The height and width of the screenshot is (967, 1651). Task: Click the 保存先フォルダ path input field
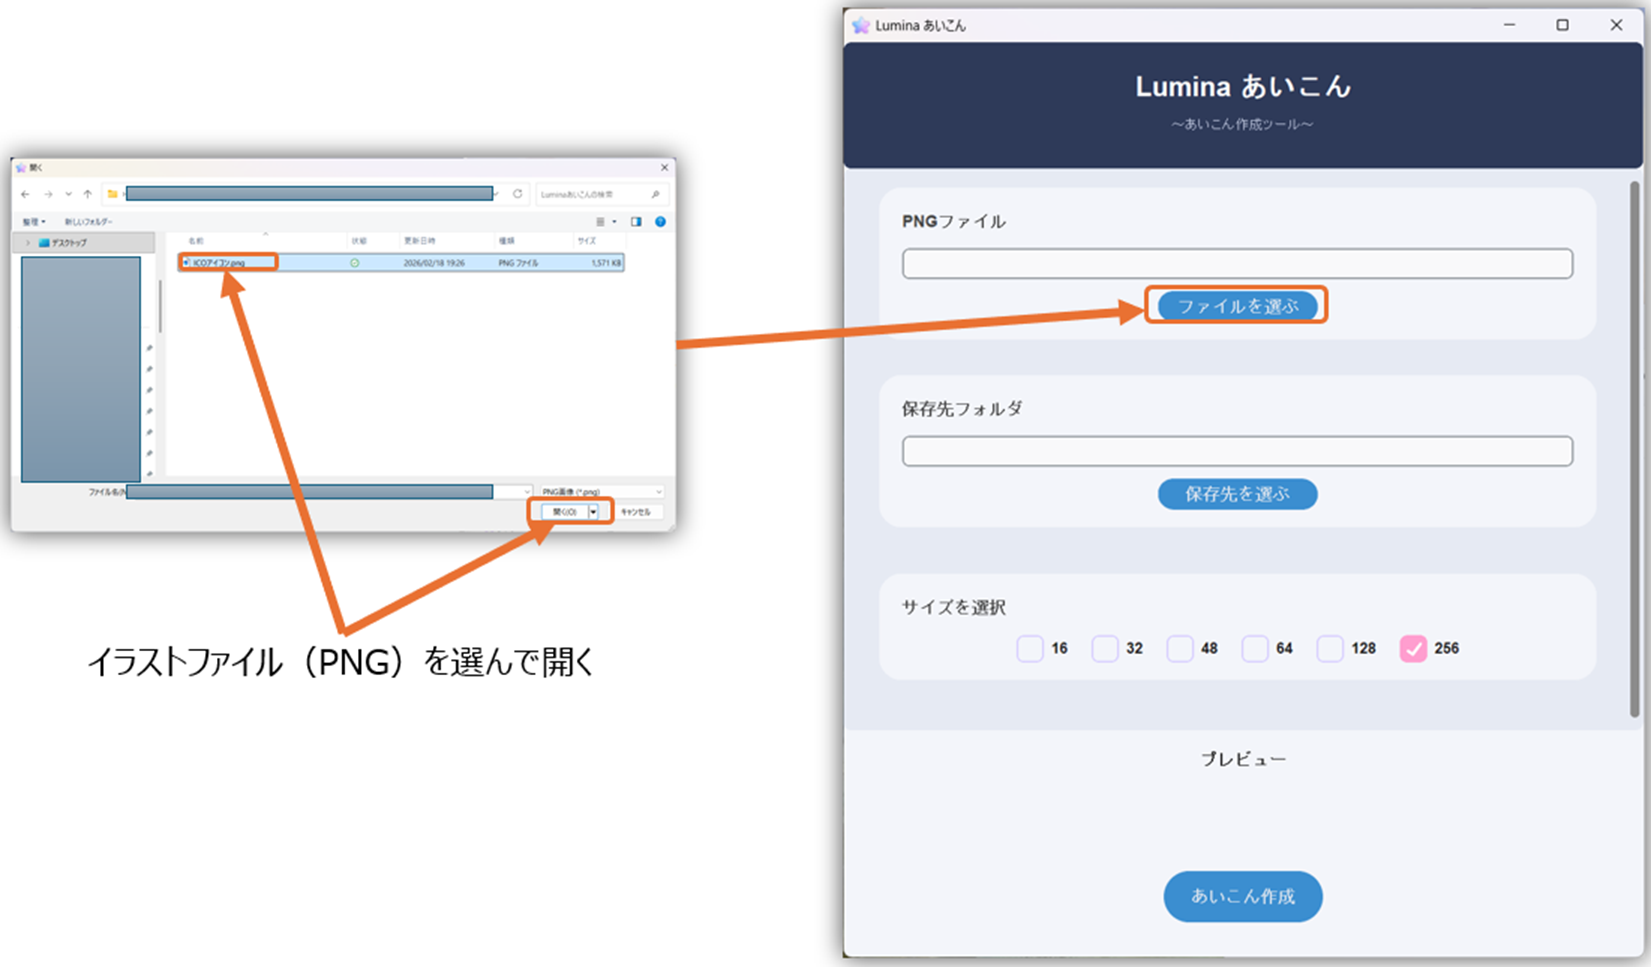click(x=1237, y=451)
